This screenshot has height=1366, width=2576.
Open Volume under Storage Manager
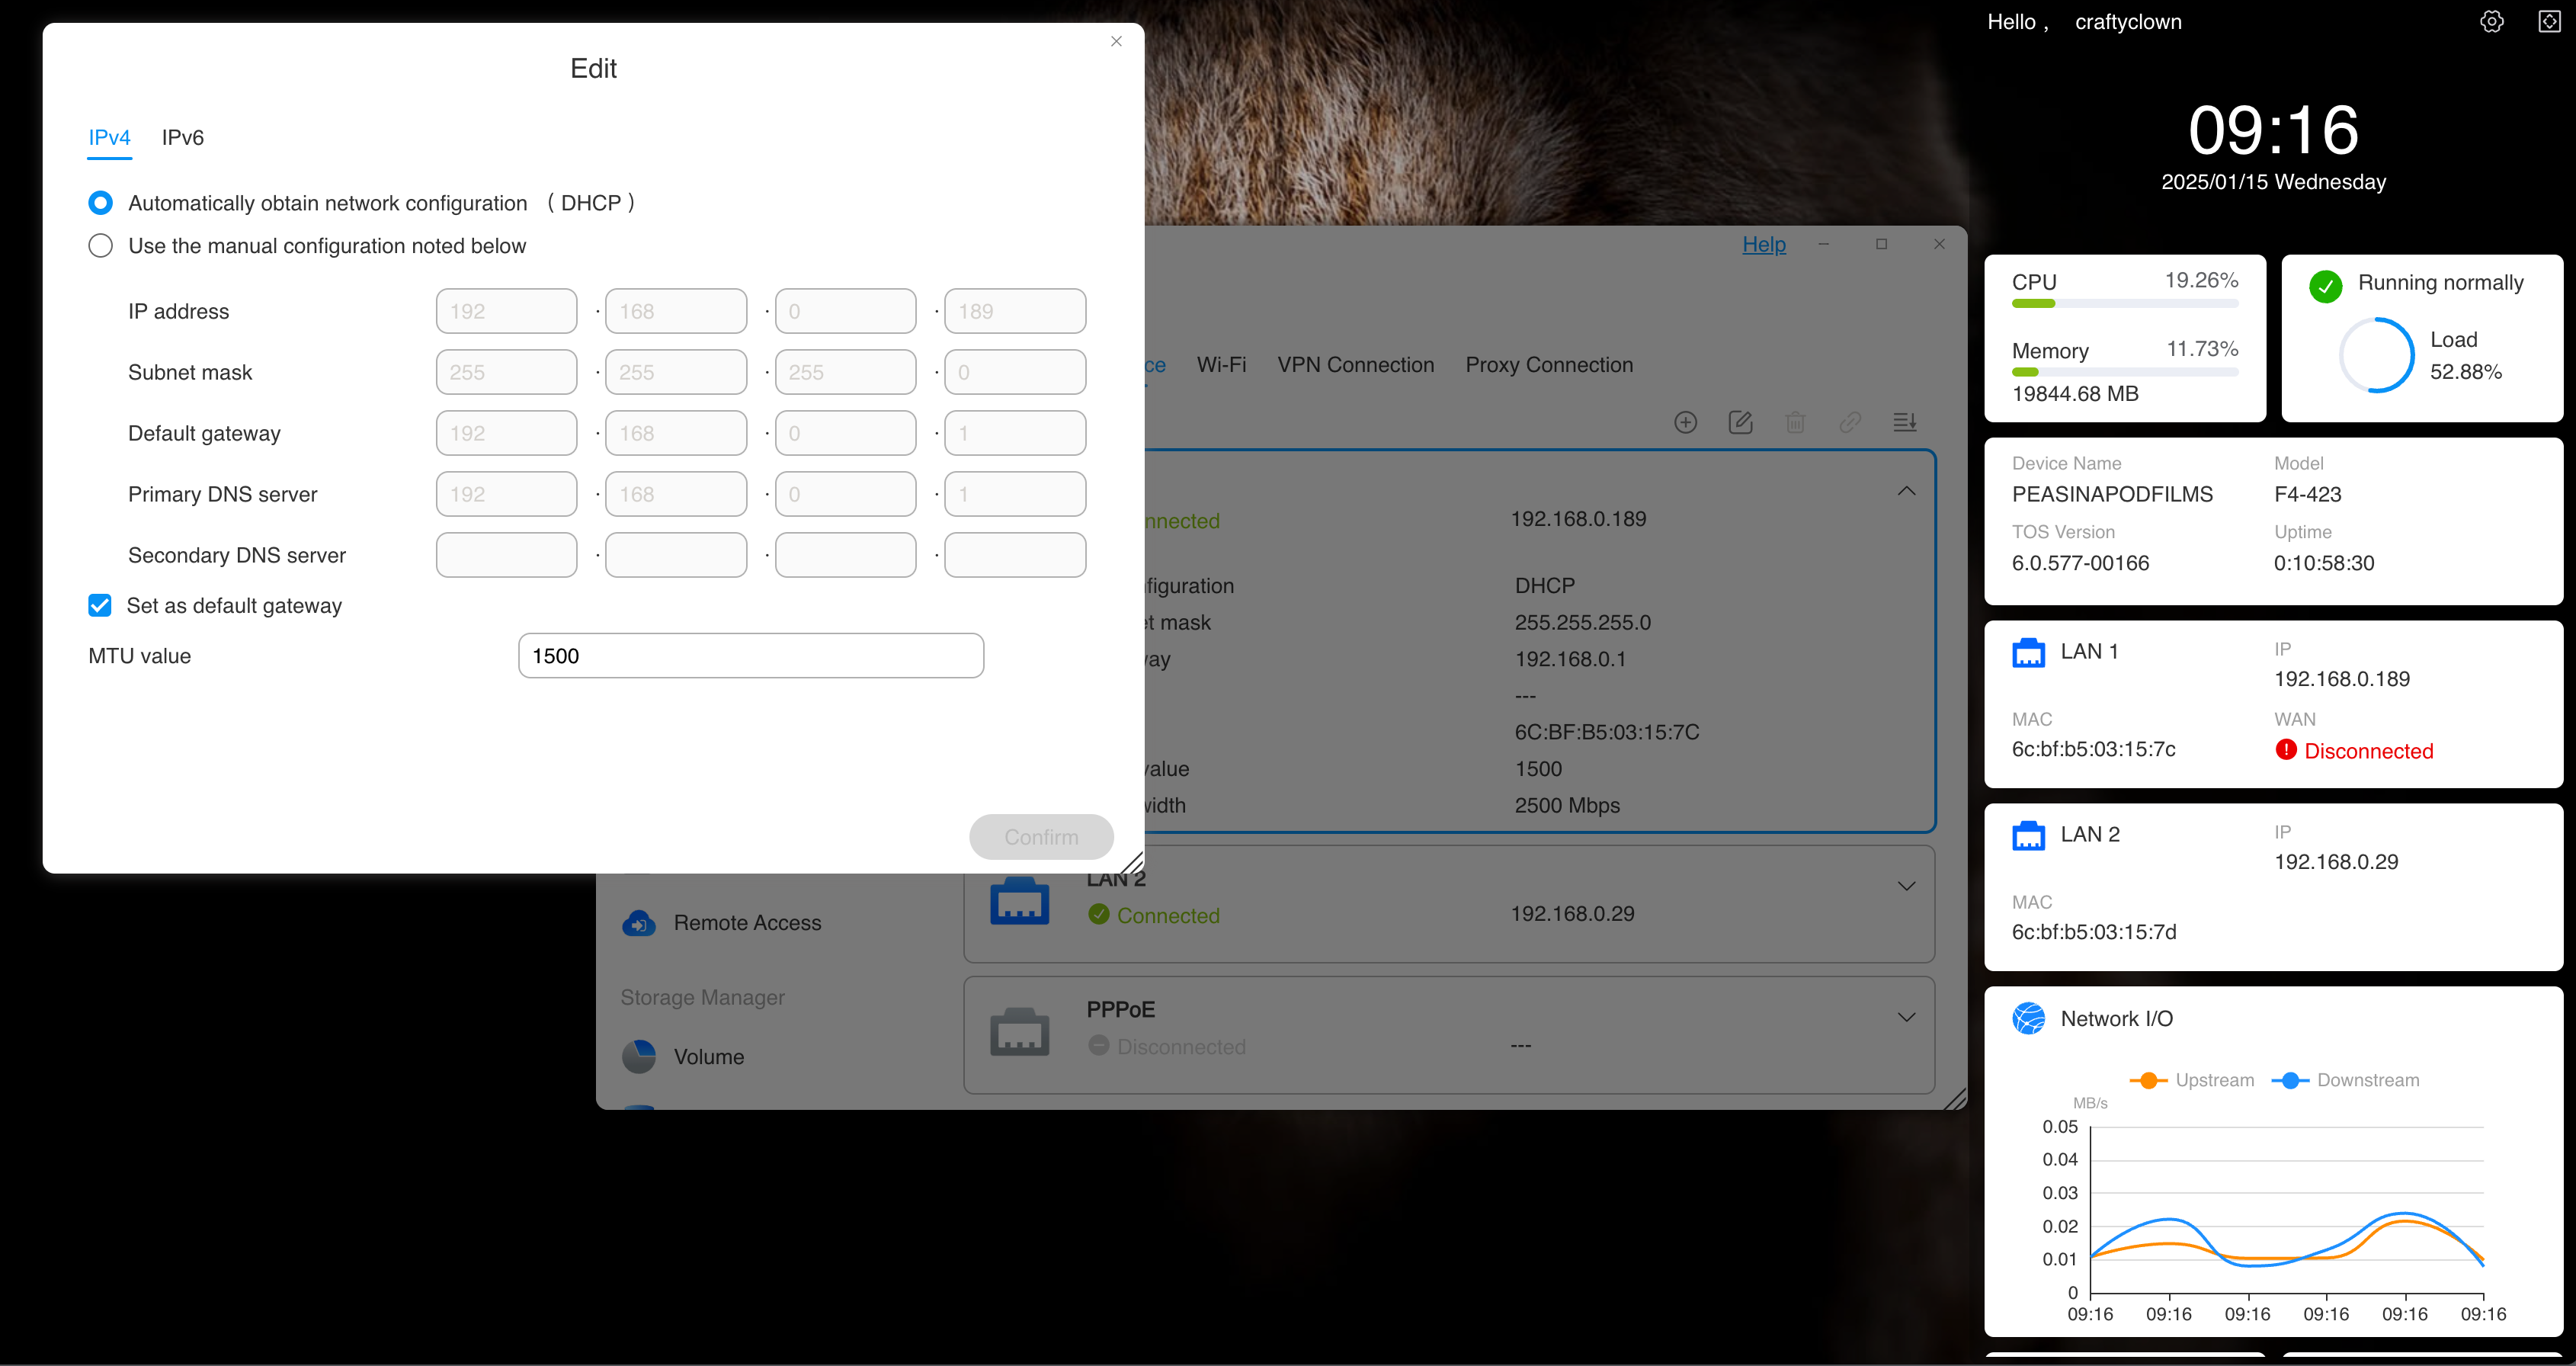click(708, 1057)
